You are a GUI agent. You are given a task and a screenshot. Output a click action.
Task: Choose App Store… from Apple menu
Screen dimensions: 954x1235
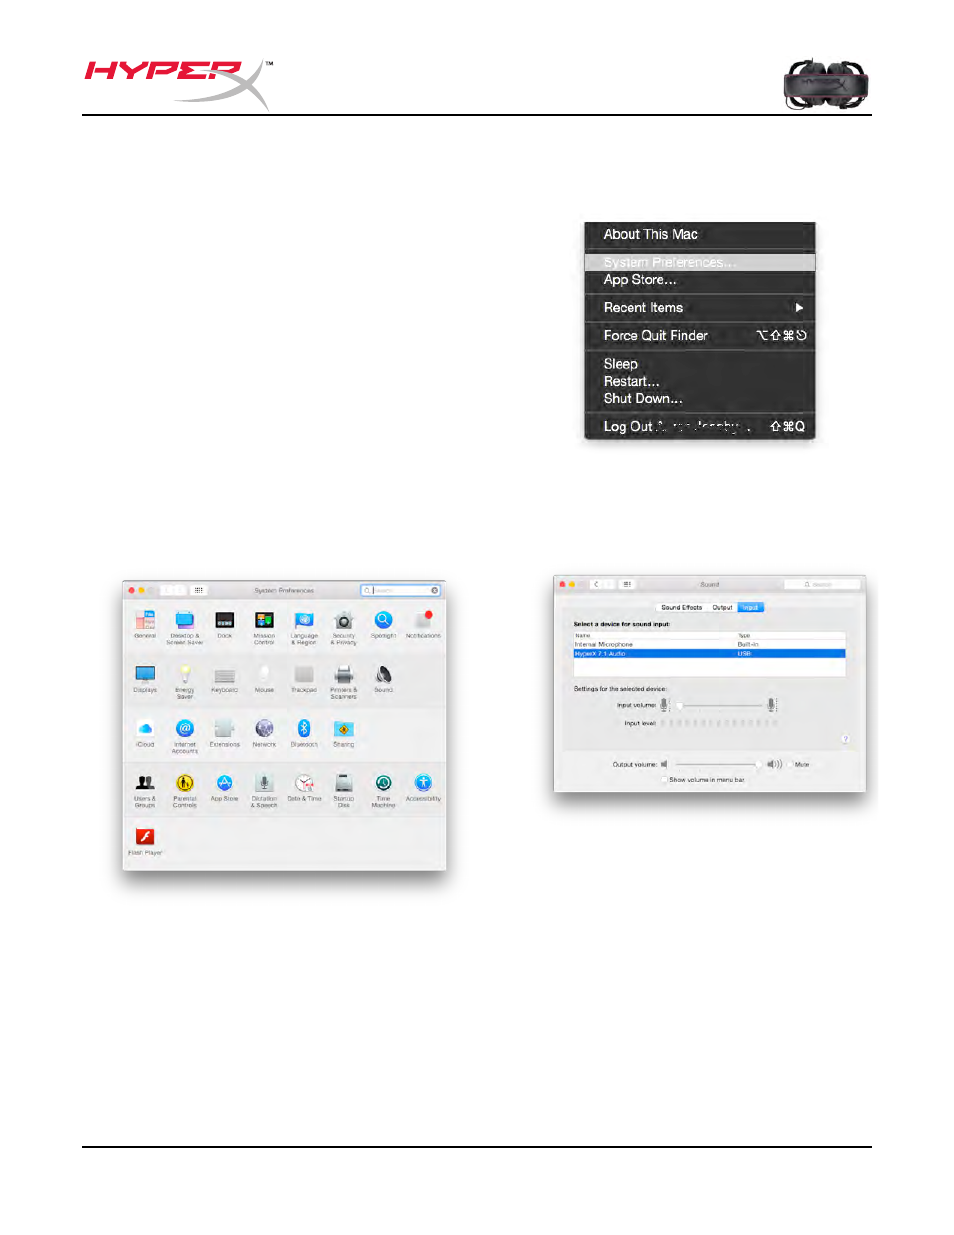[x=700, y=280]
